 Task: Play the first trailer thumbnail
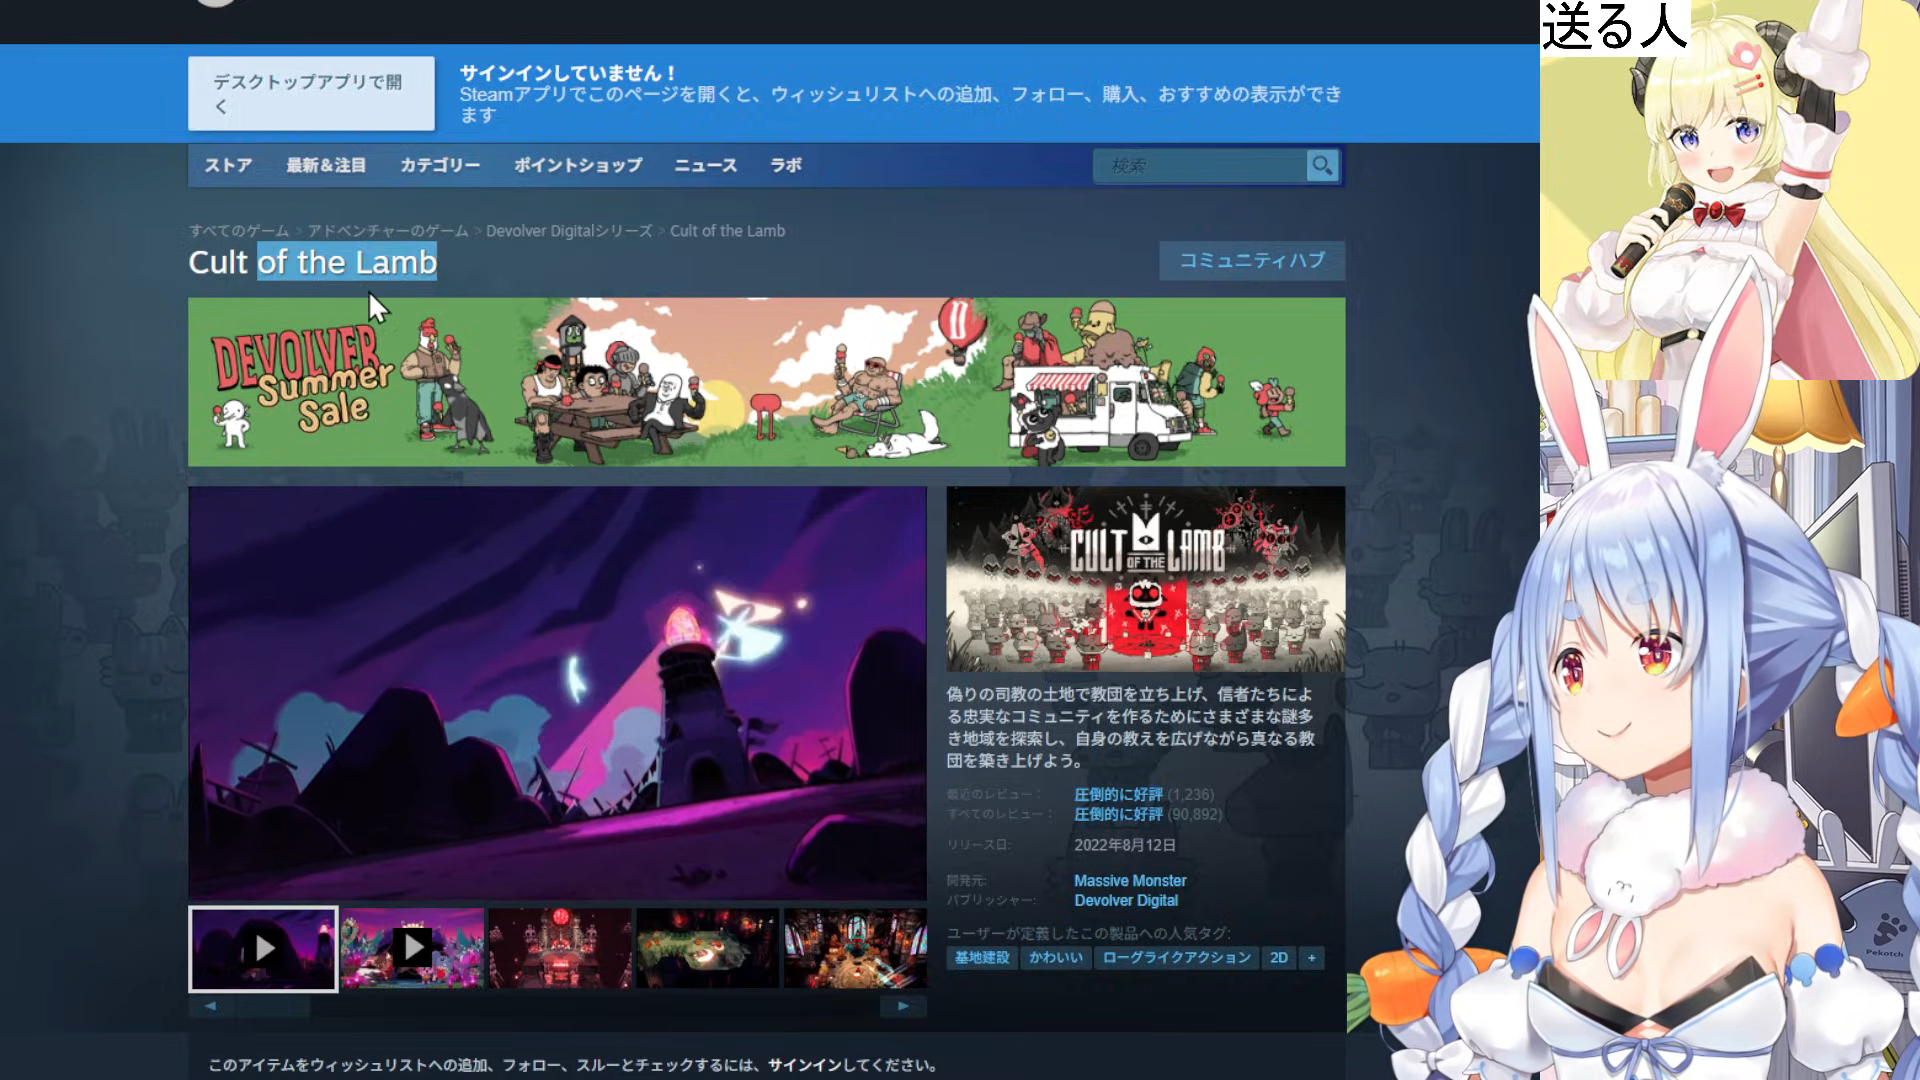[263, 948]
